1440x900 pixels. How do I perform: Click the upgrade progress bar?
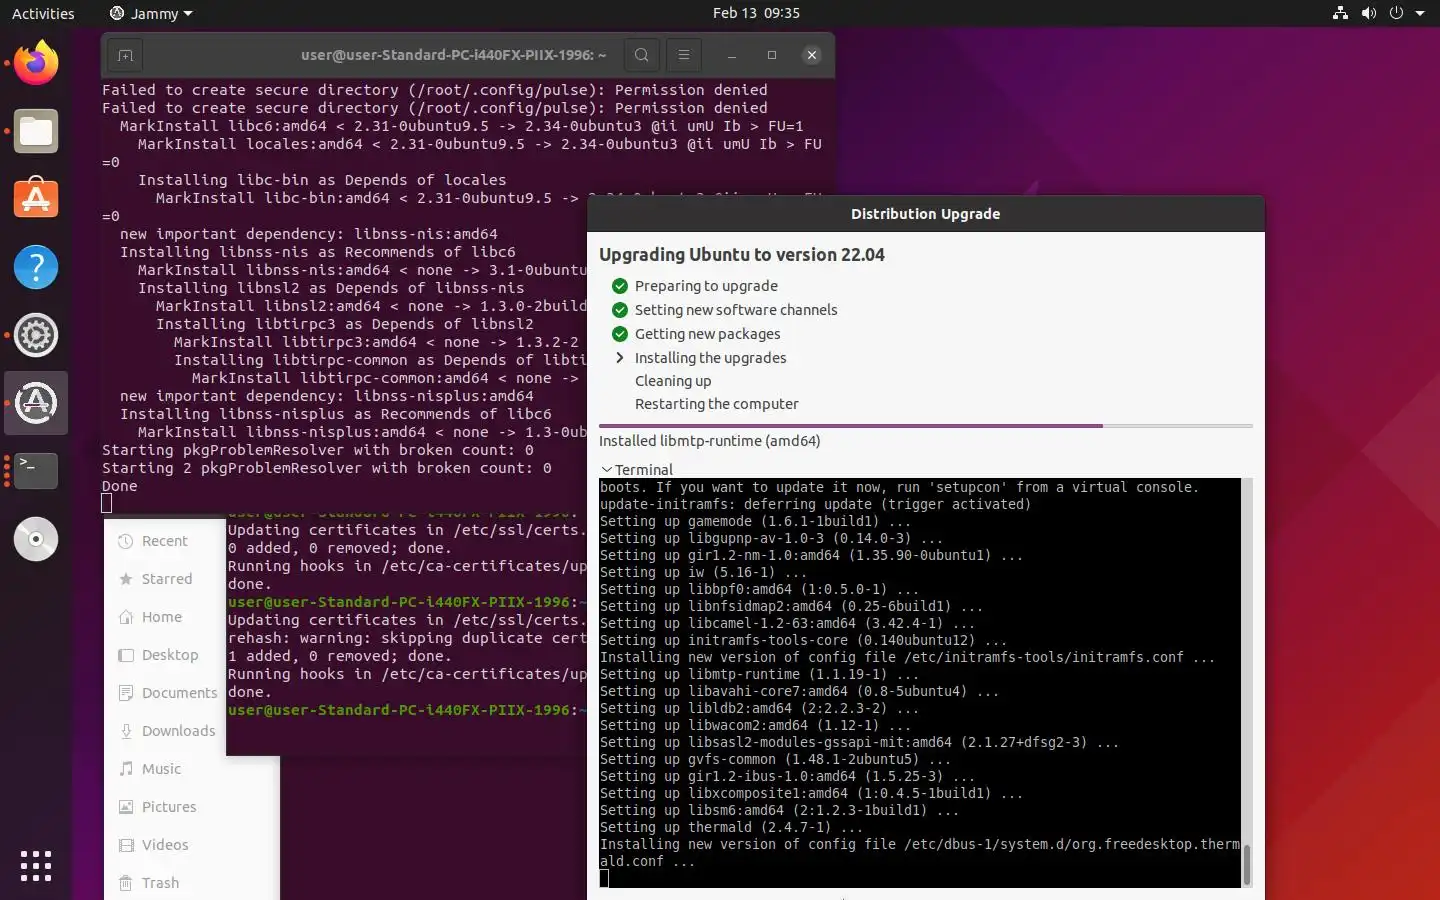[925, 426]
